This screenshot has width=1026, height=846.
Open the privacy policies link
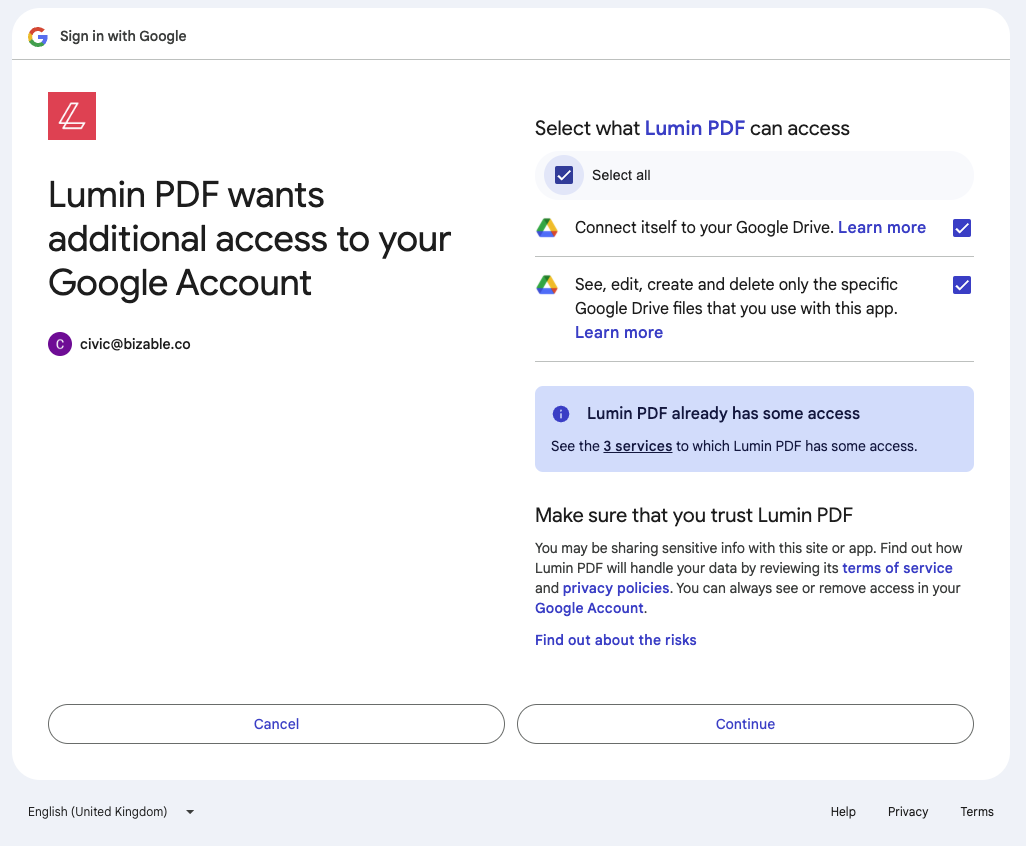(x=615, y=588)
